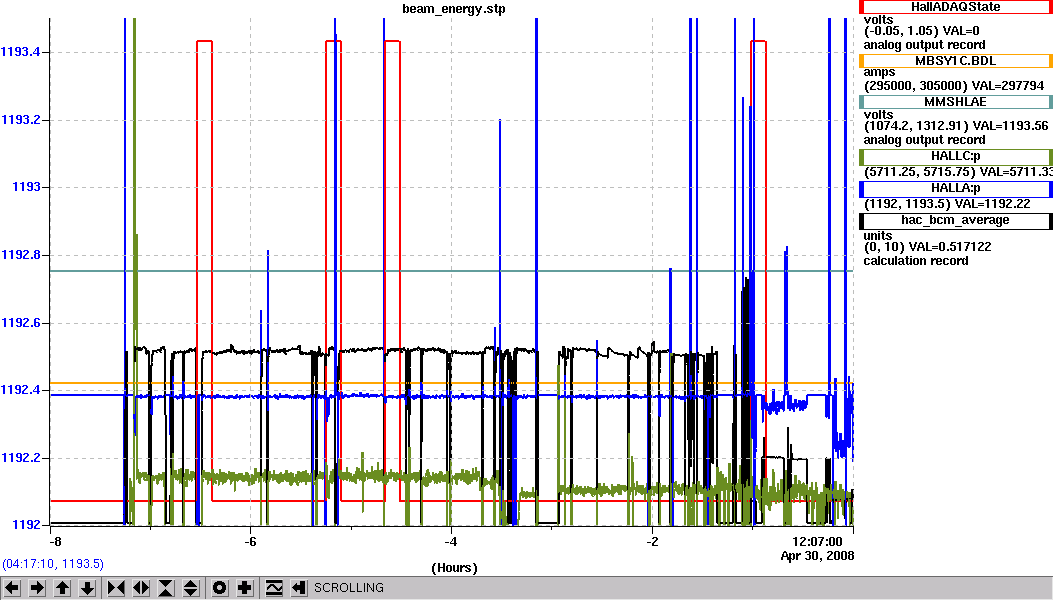Screen dimensions: 1053x600
Task: Click the VAL=1193.56 range text under MMSHLAE
Action: tap(956, 126)
